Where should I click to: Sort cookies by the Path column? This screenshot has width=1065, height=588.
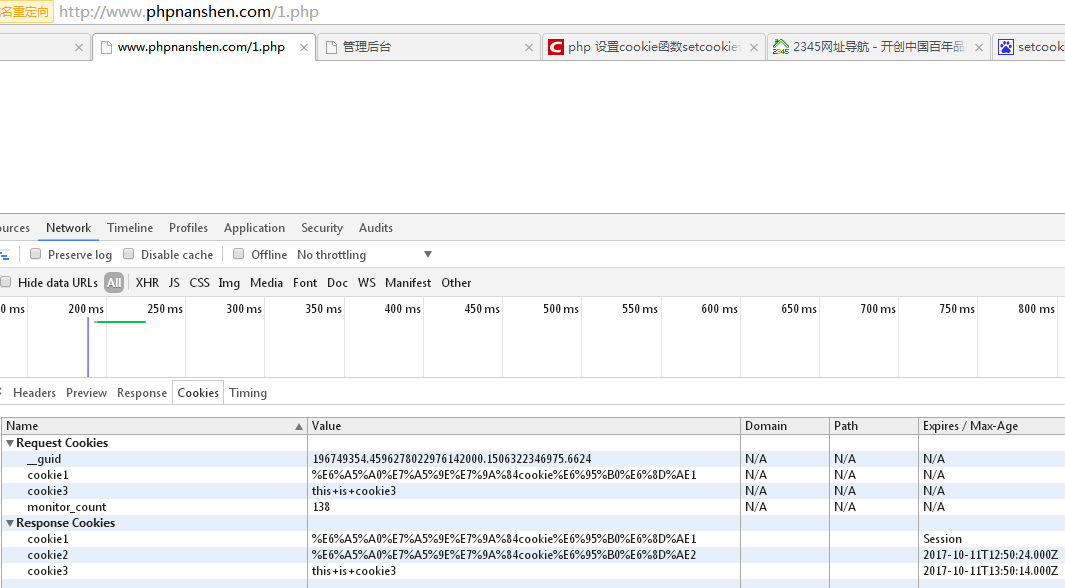pos(873,426)
